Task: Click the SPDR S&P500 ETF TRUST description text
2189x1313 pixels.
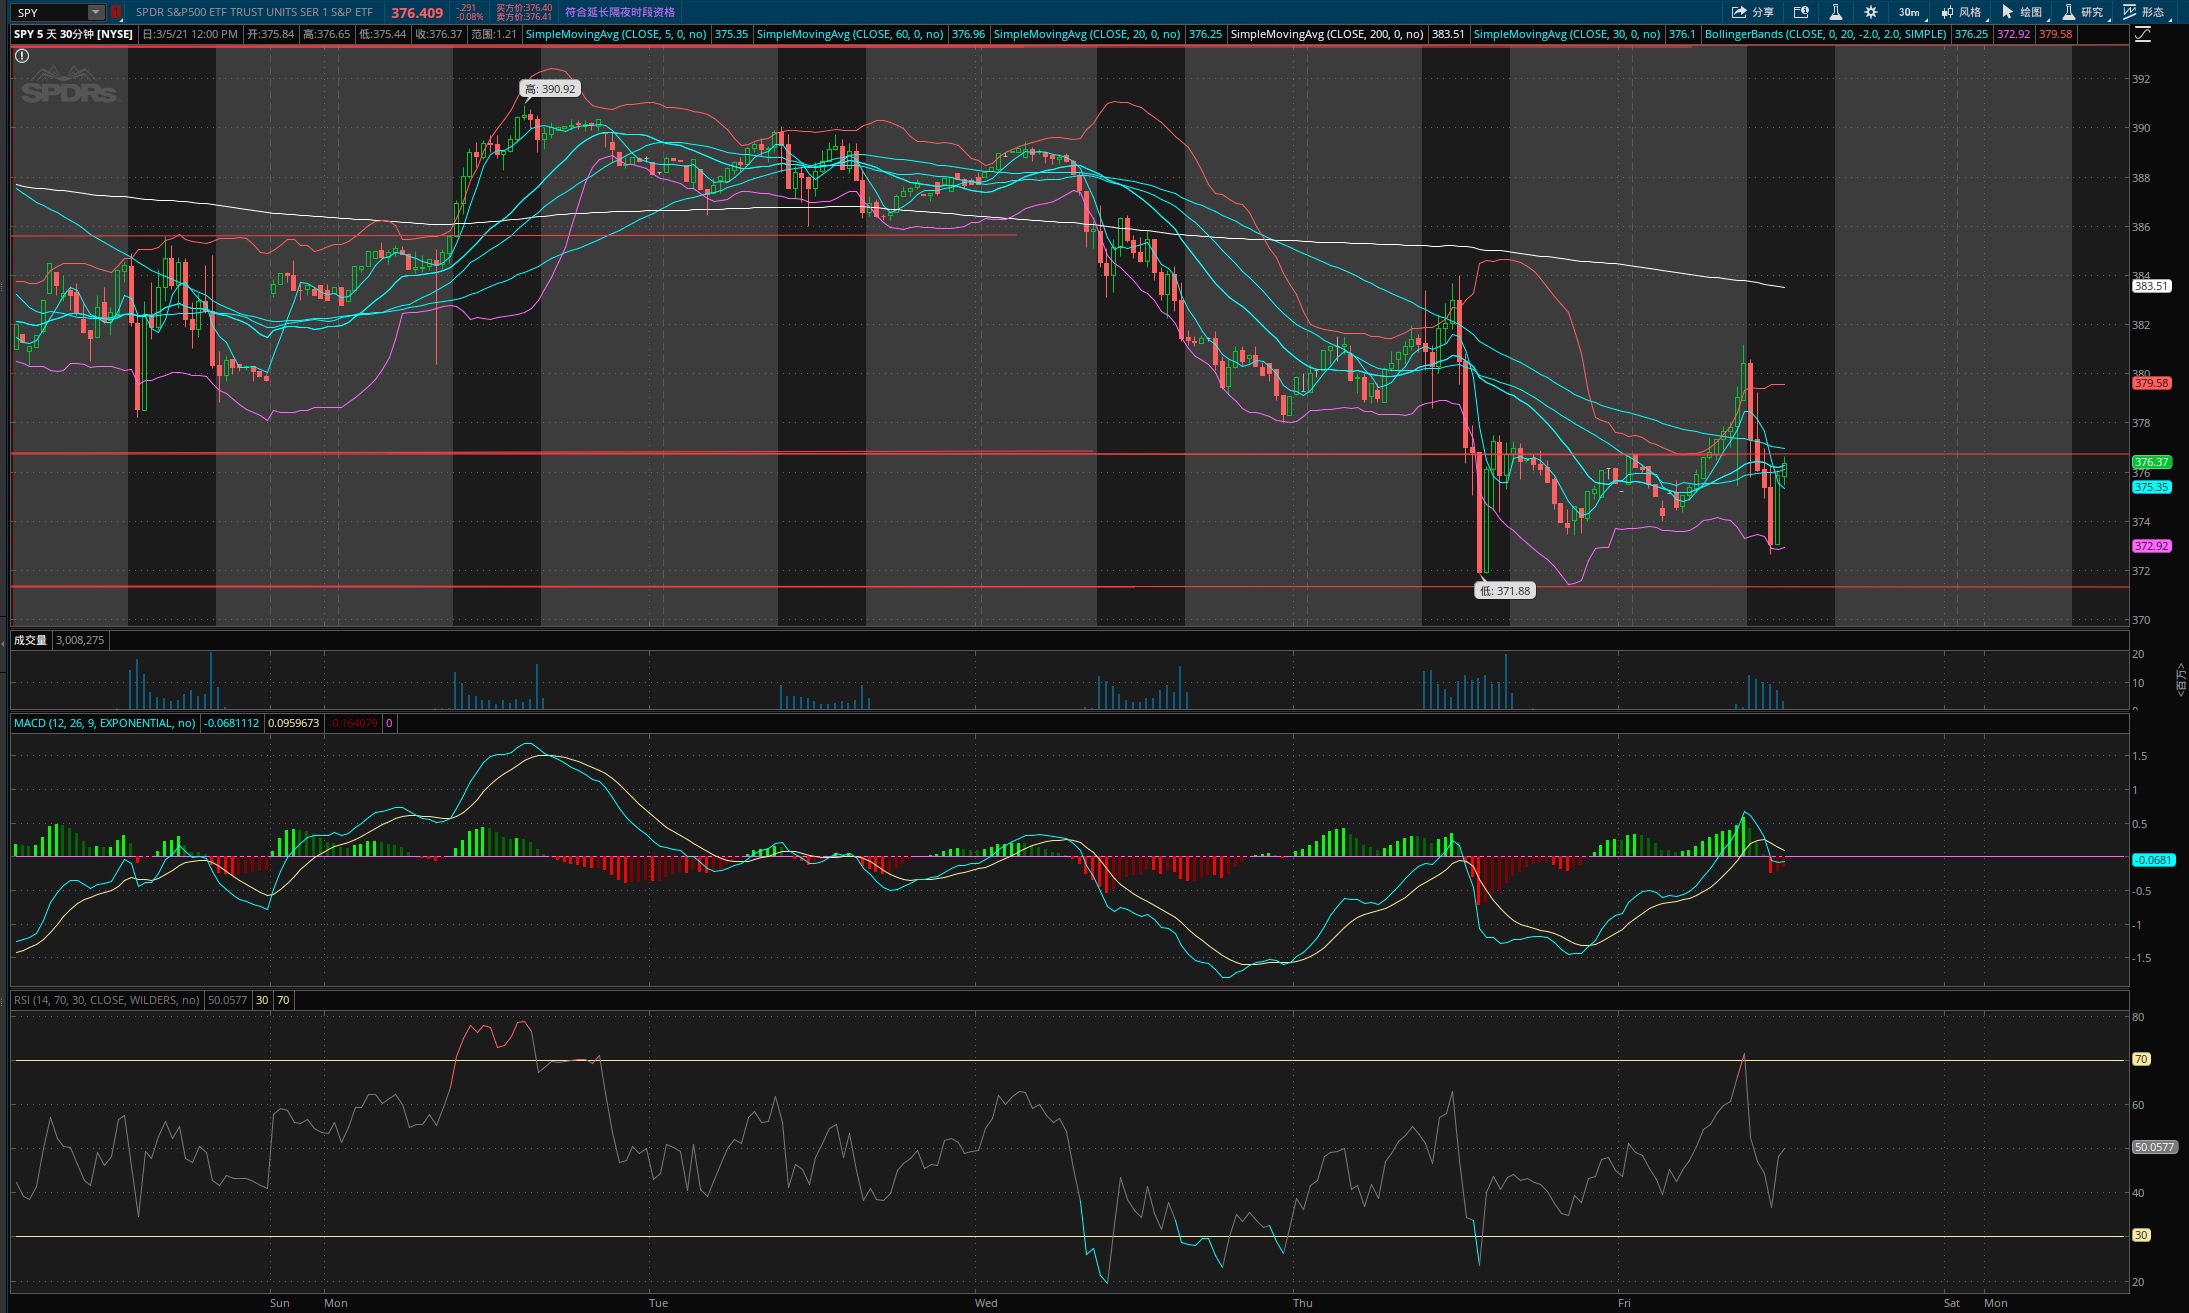Action: pos(254,12)
